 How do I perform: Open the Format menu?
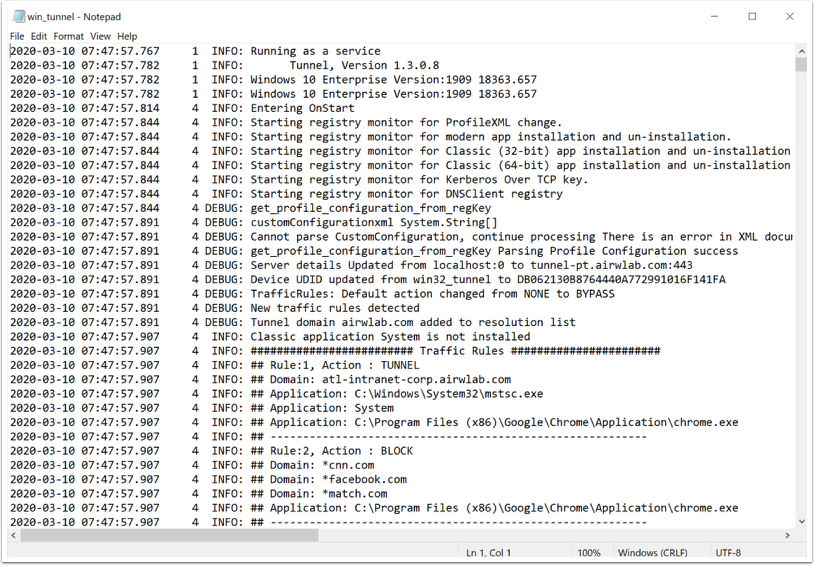[69, 36]
